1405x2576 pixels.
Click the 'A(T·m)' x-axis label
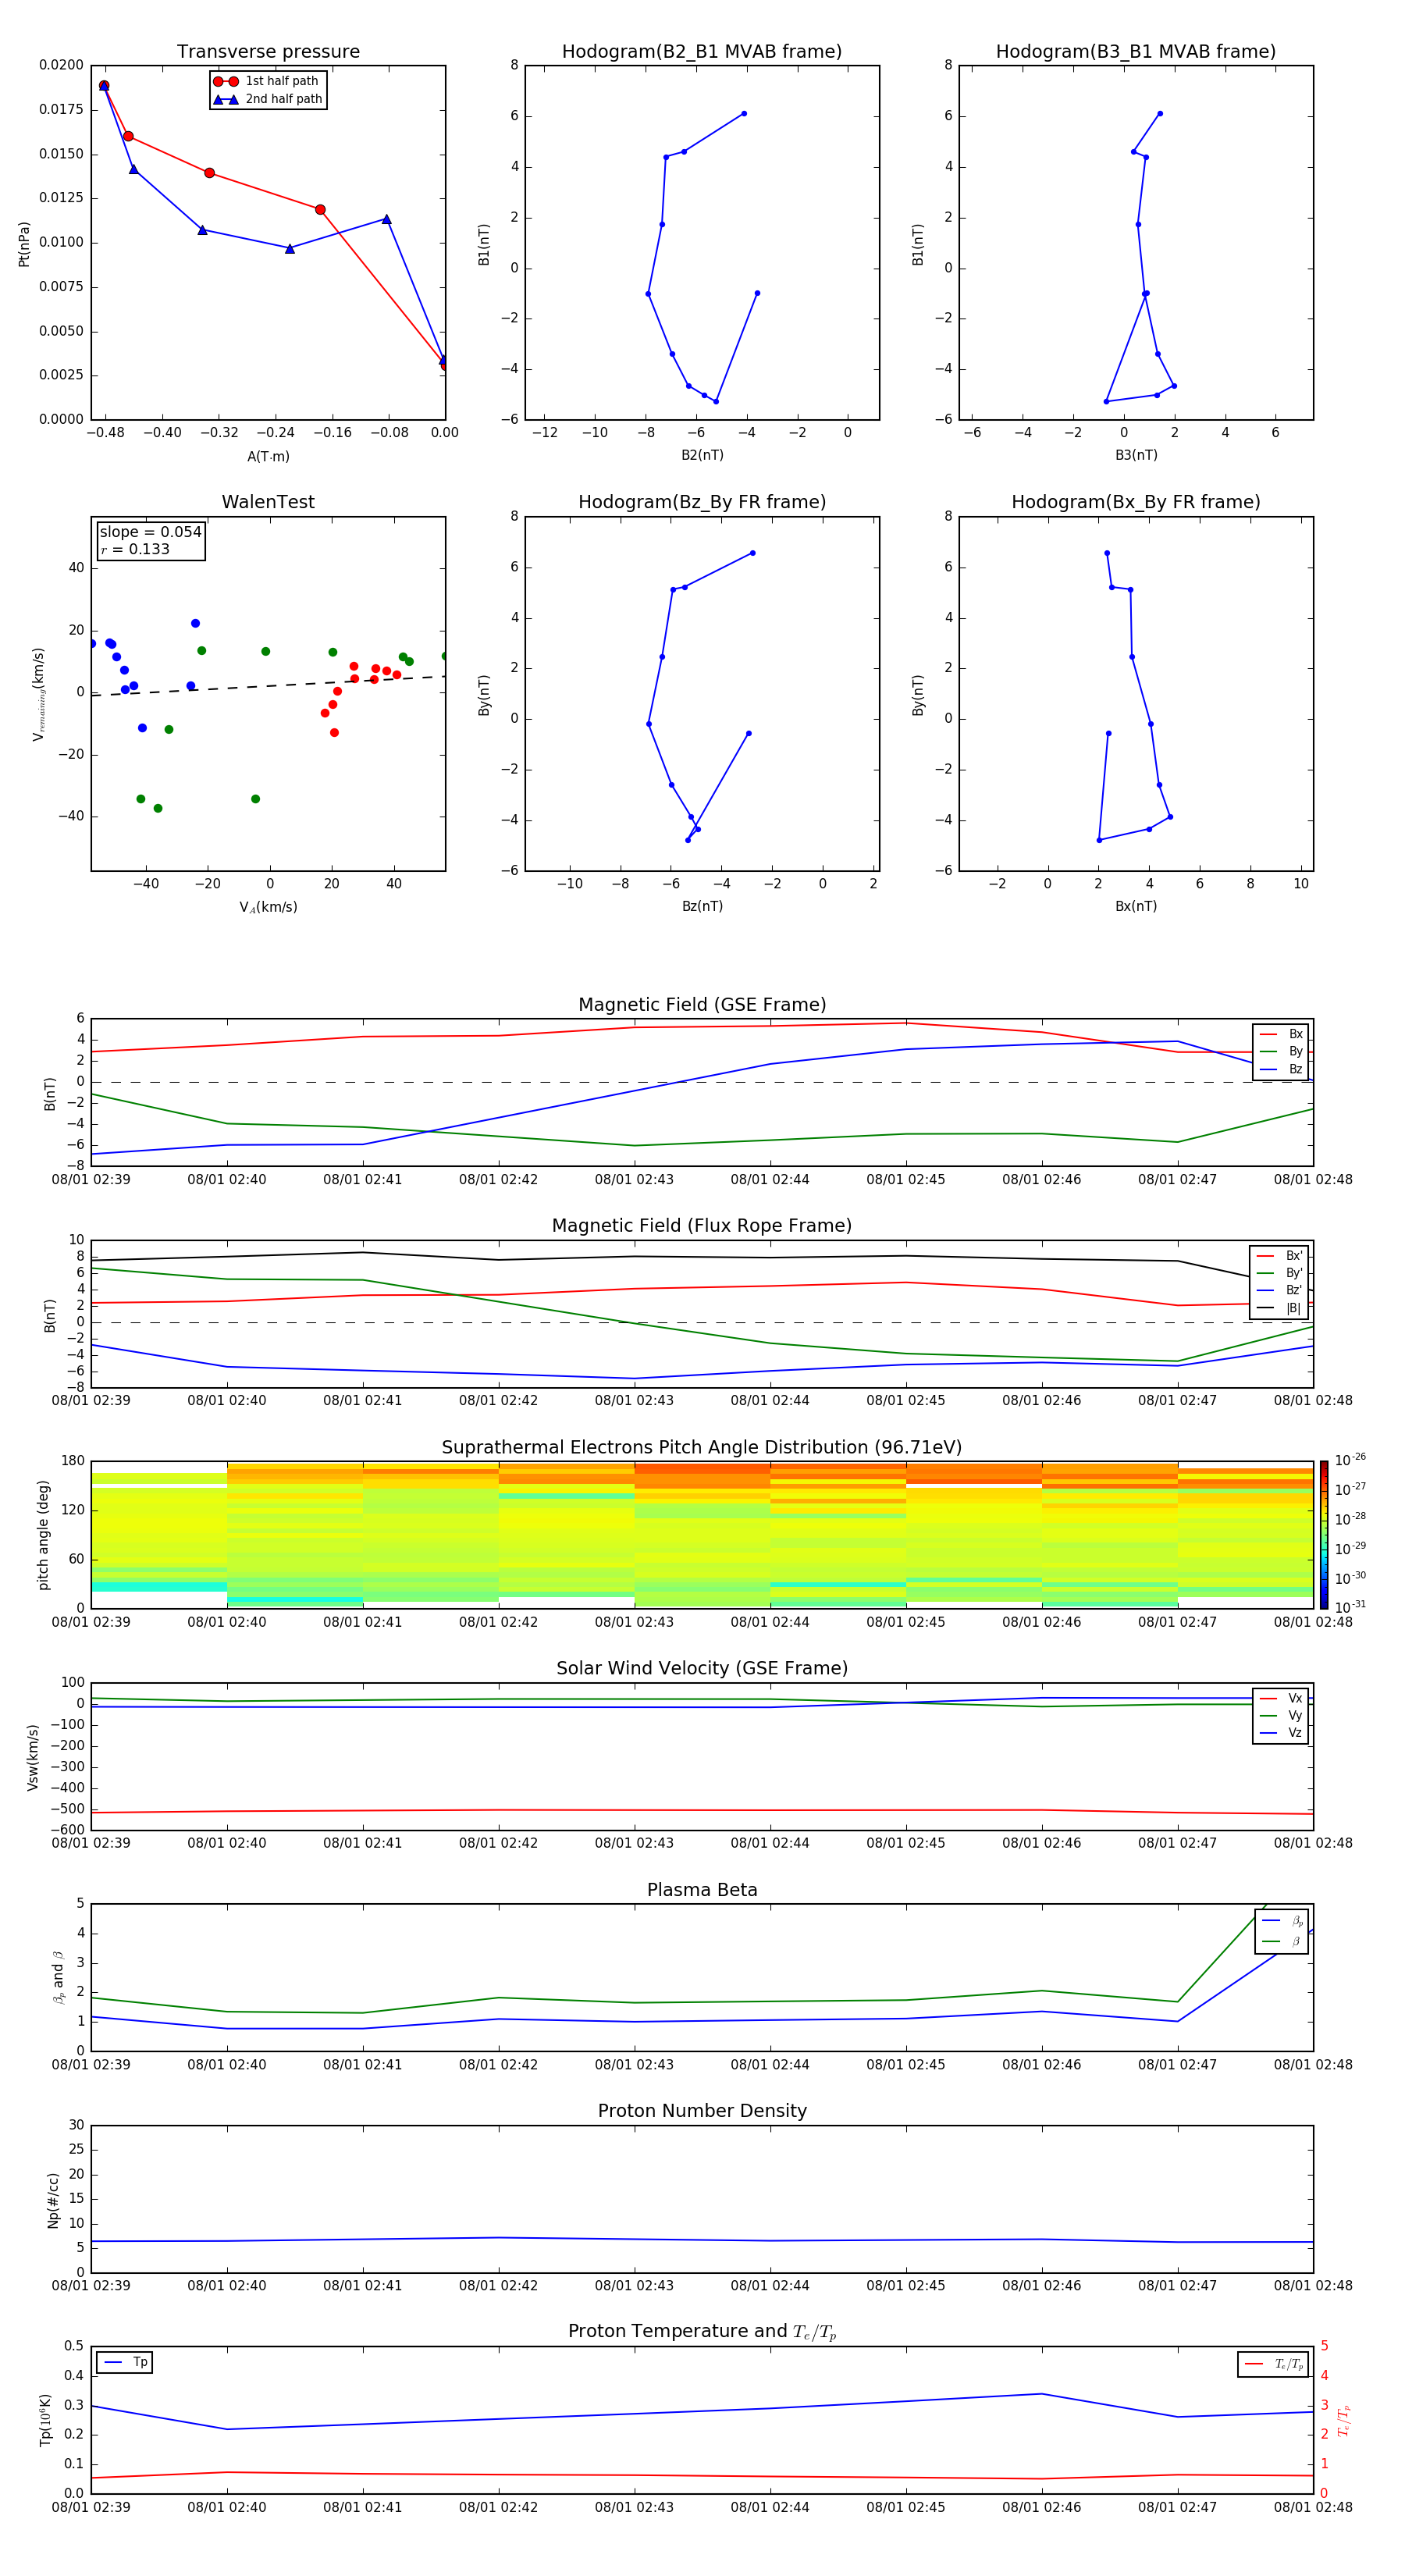(268, 457)
